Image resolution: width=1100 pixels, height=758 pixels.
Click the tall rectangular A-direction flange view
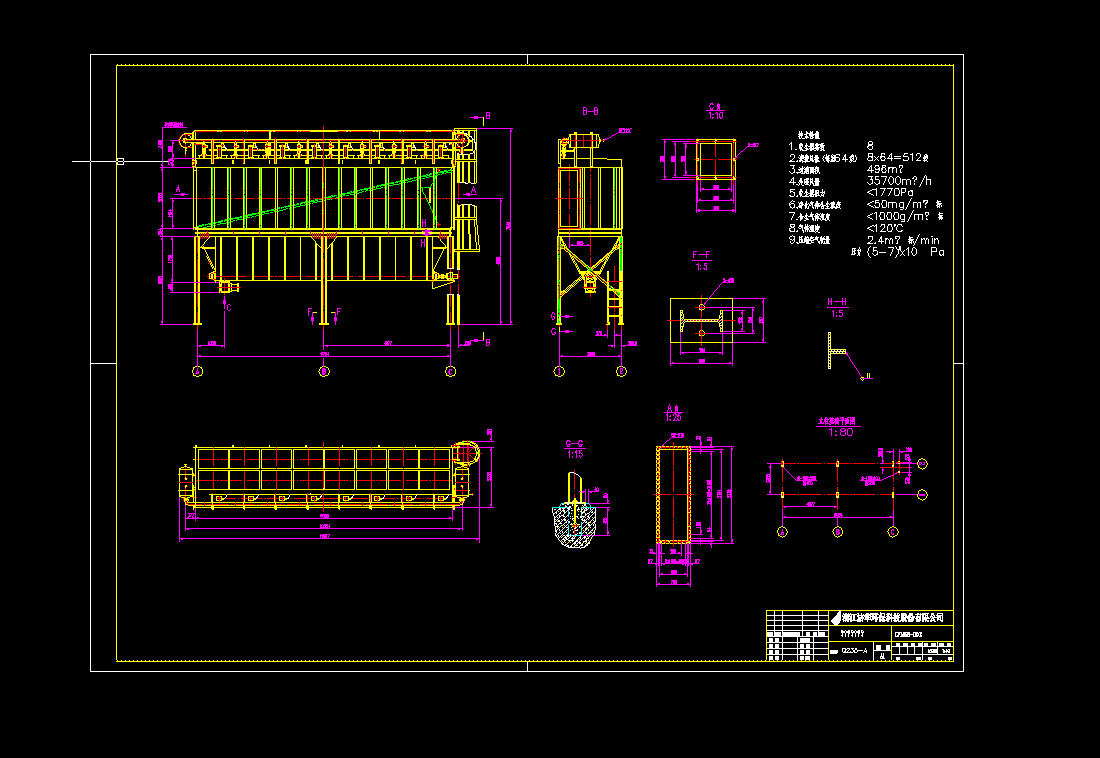673,495
